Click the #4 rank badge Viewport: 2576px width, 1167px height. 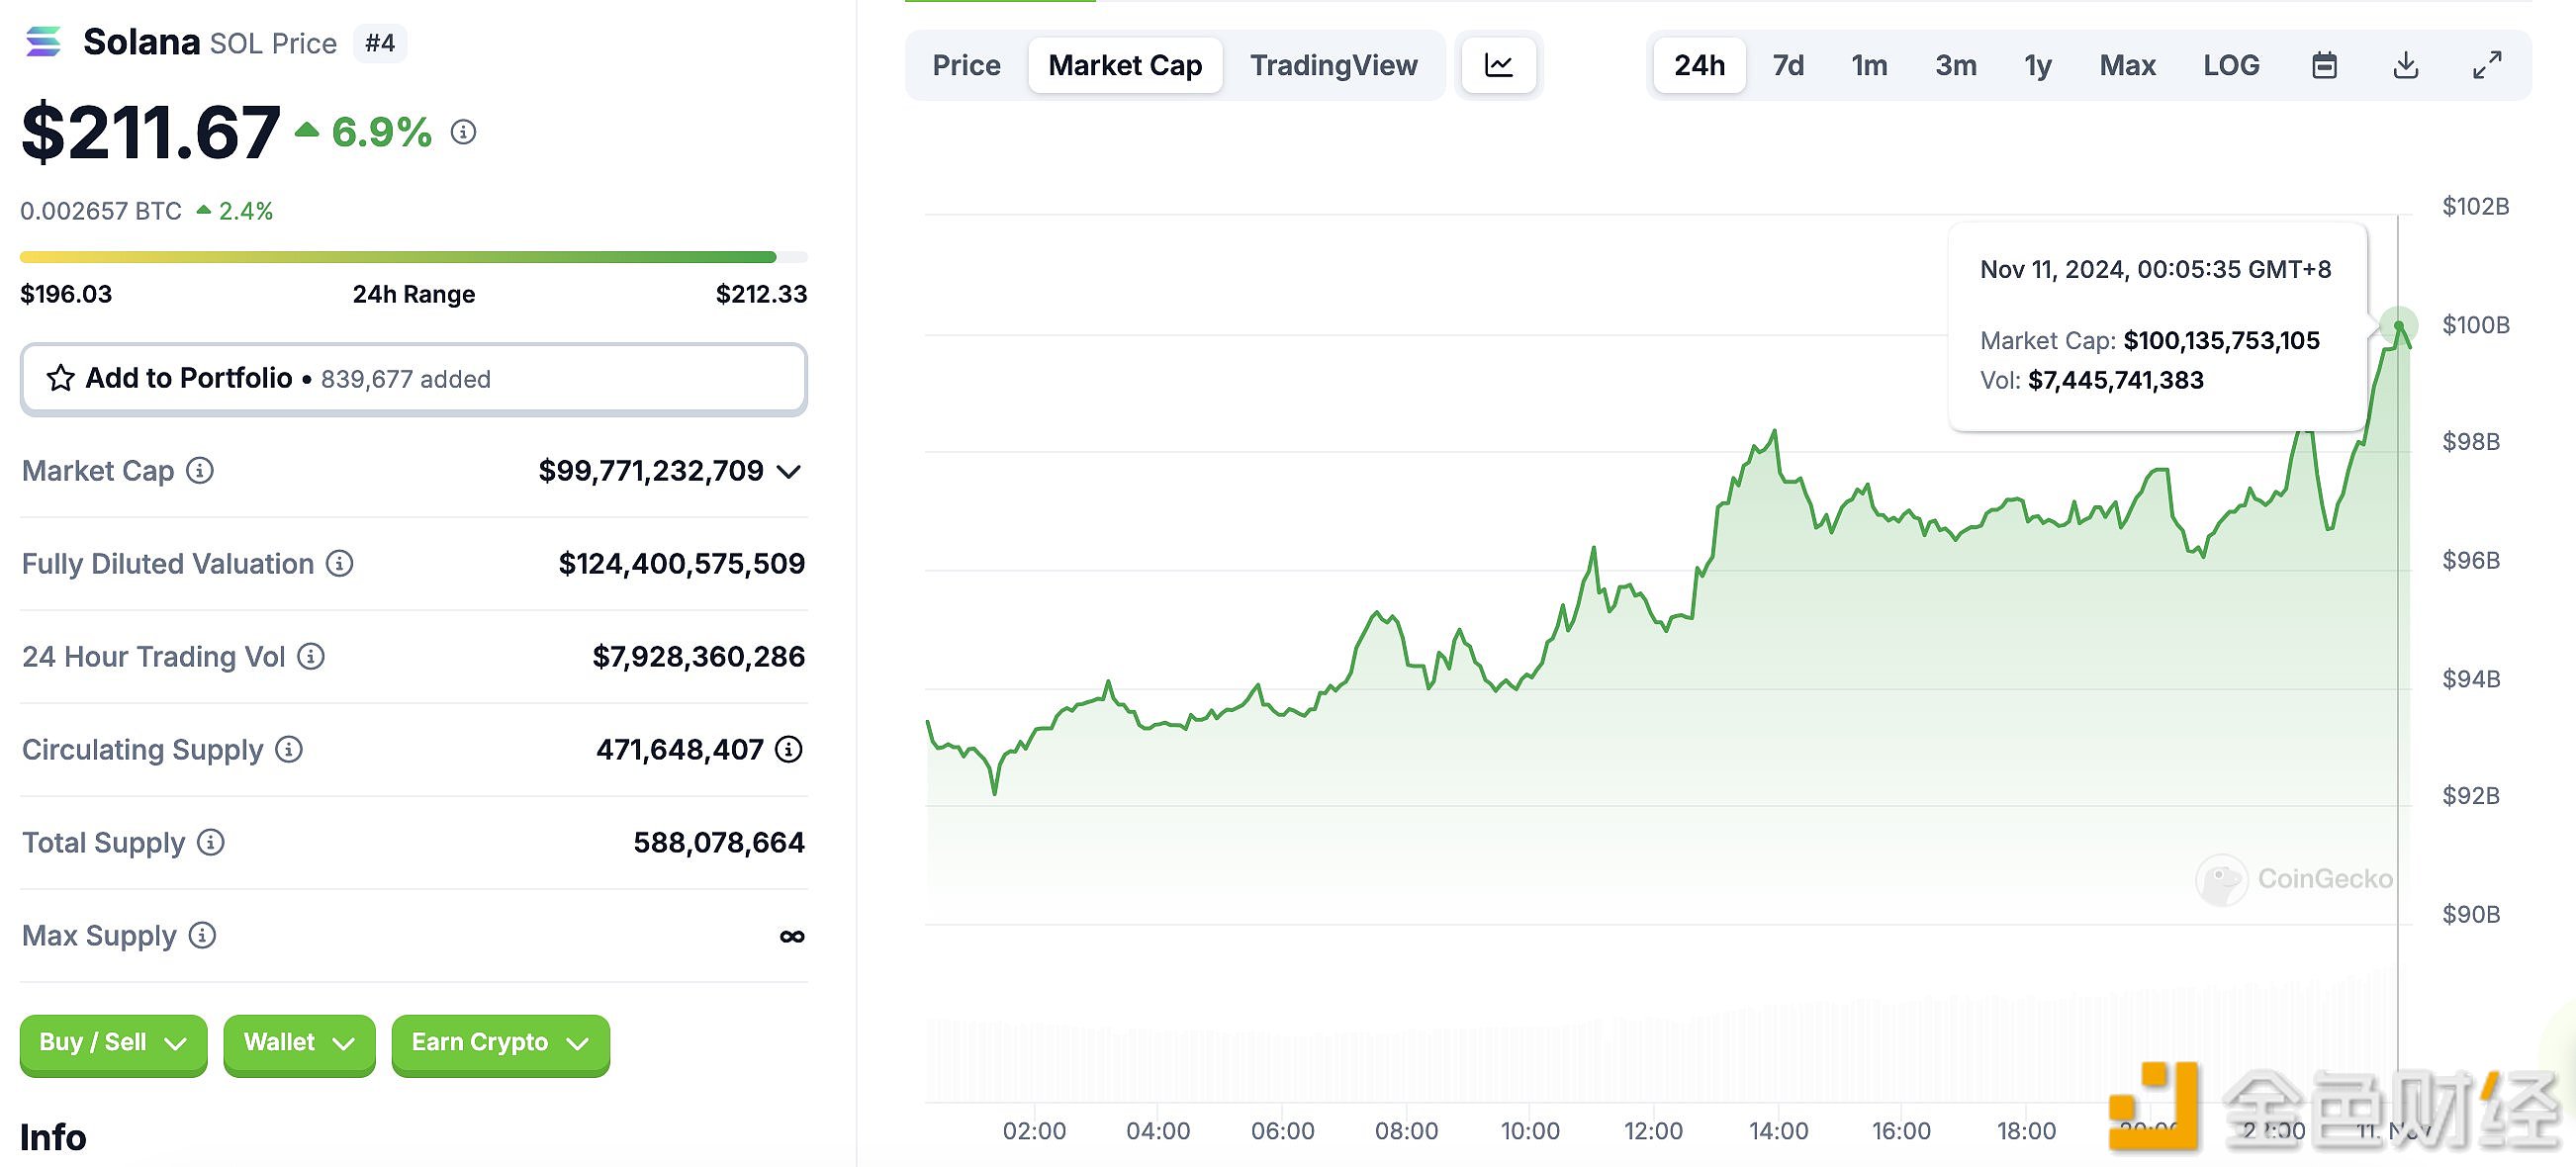tap(380, 43)
